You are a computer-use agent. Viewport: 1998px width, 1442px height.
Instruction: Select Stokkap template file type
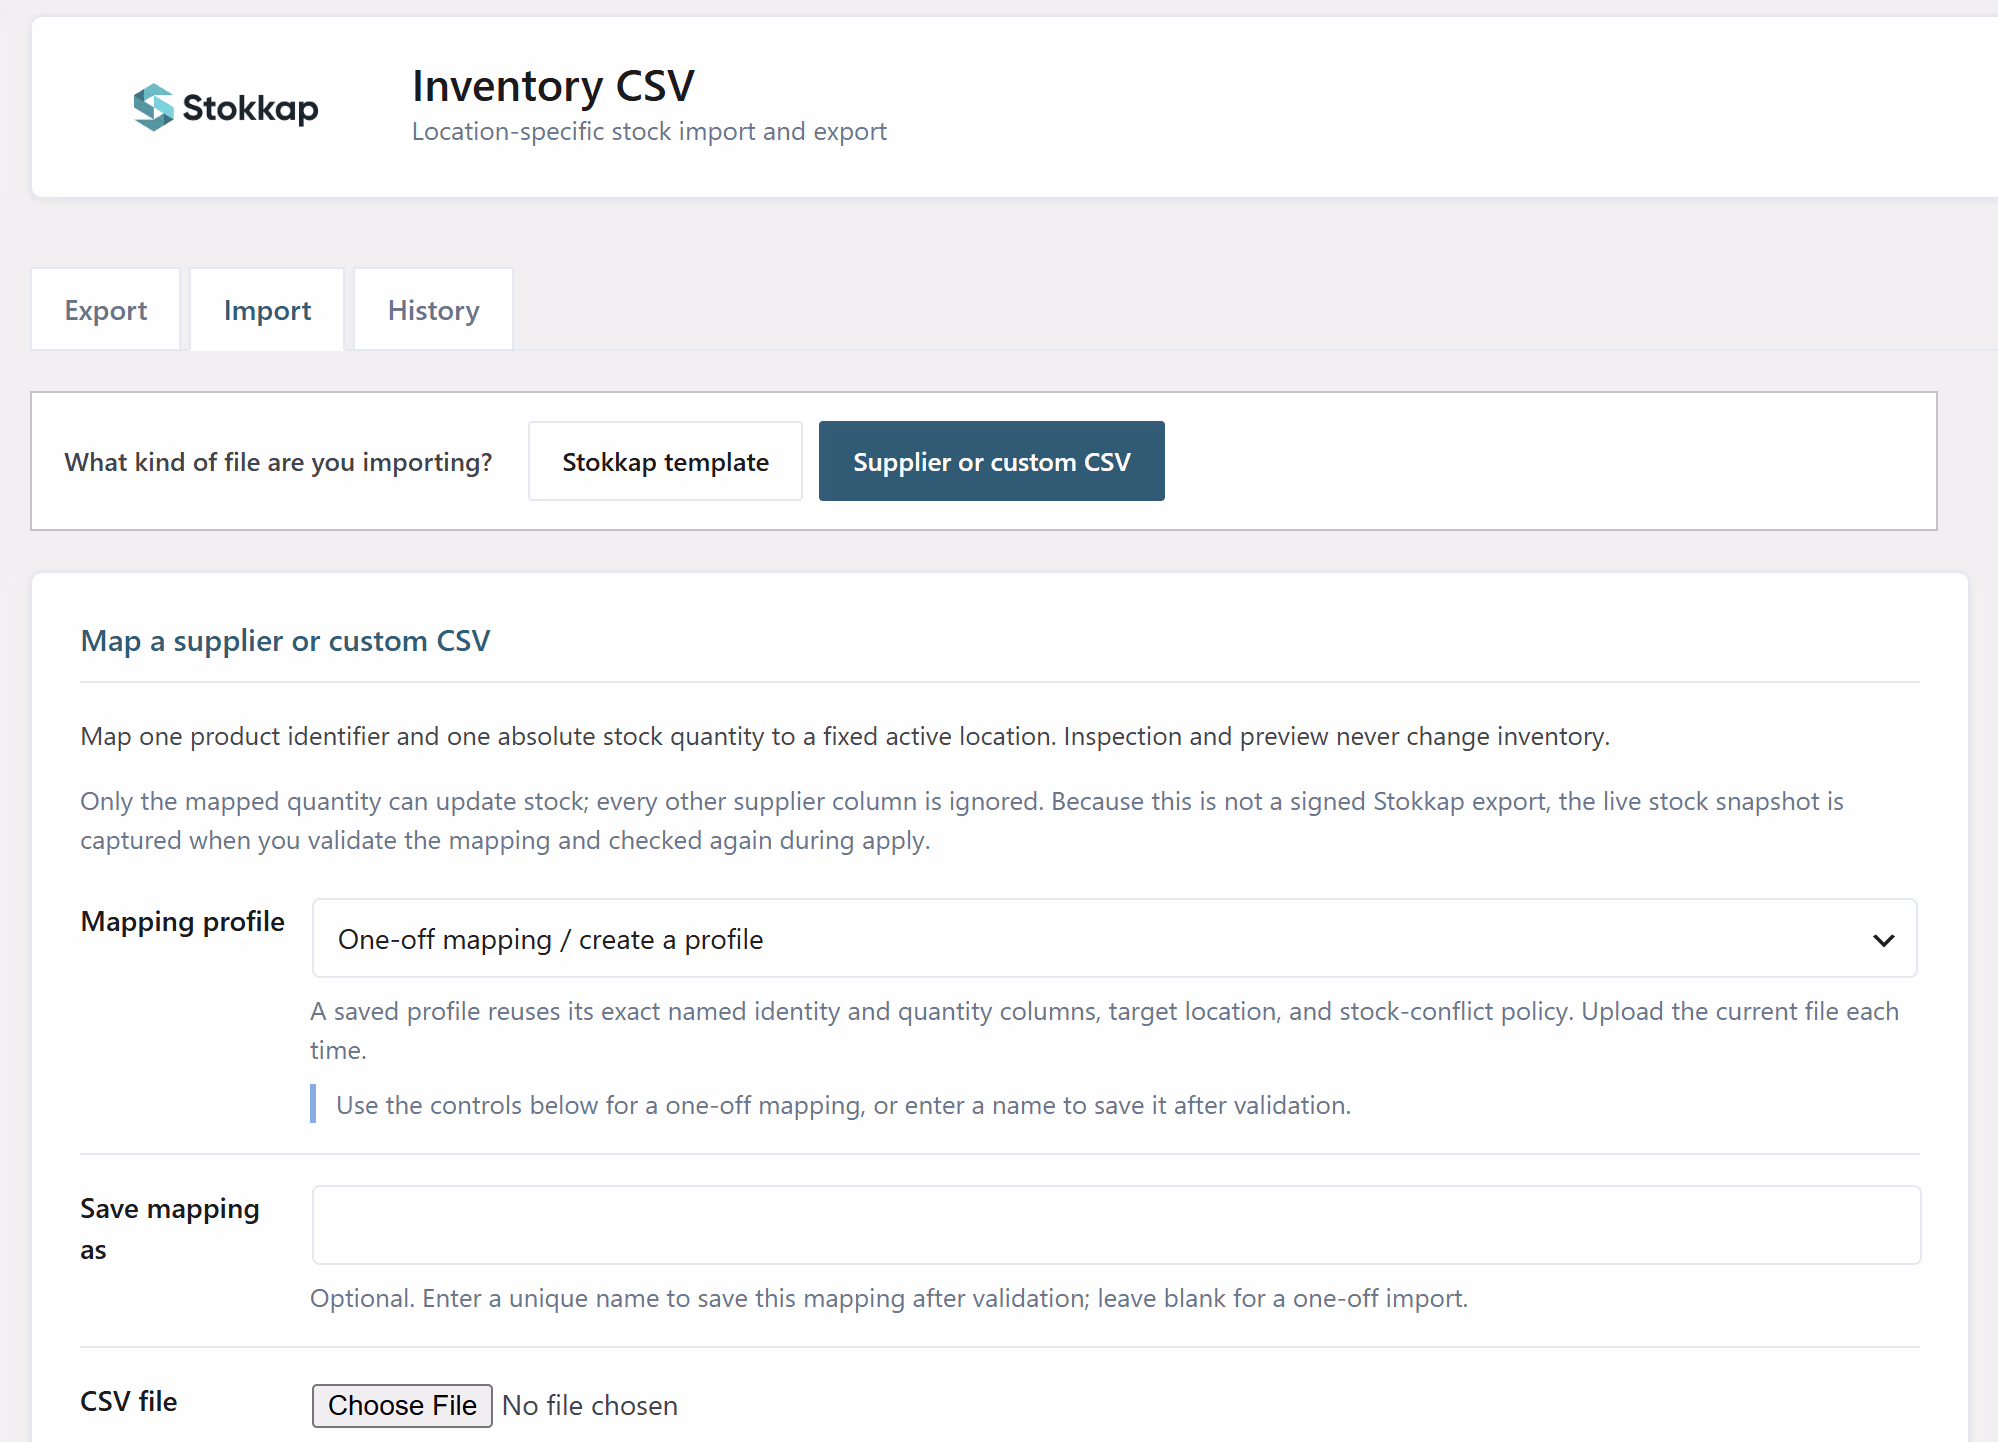click(x=665, y=461)
